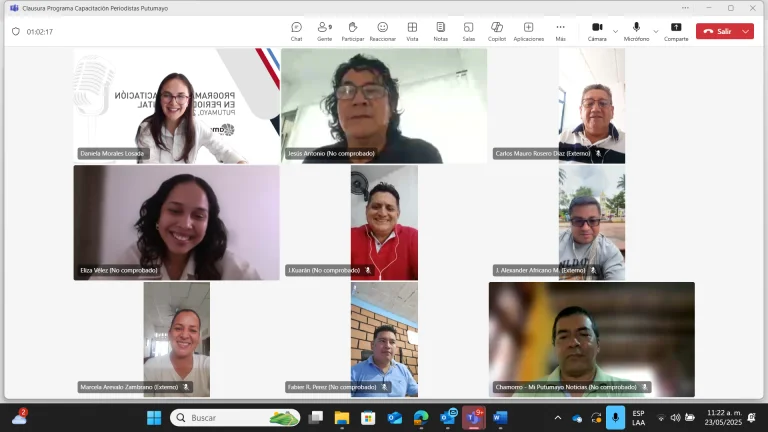The width and height of the screenshot is (768, 432).
Task: Expand camera options dropdown arrow
Action: pyautogui.click(x=615, y=31)
